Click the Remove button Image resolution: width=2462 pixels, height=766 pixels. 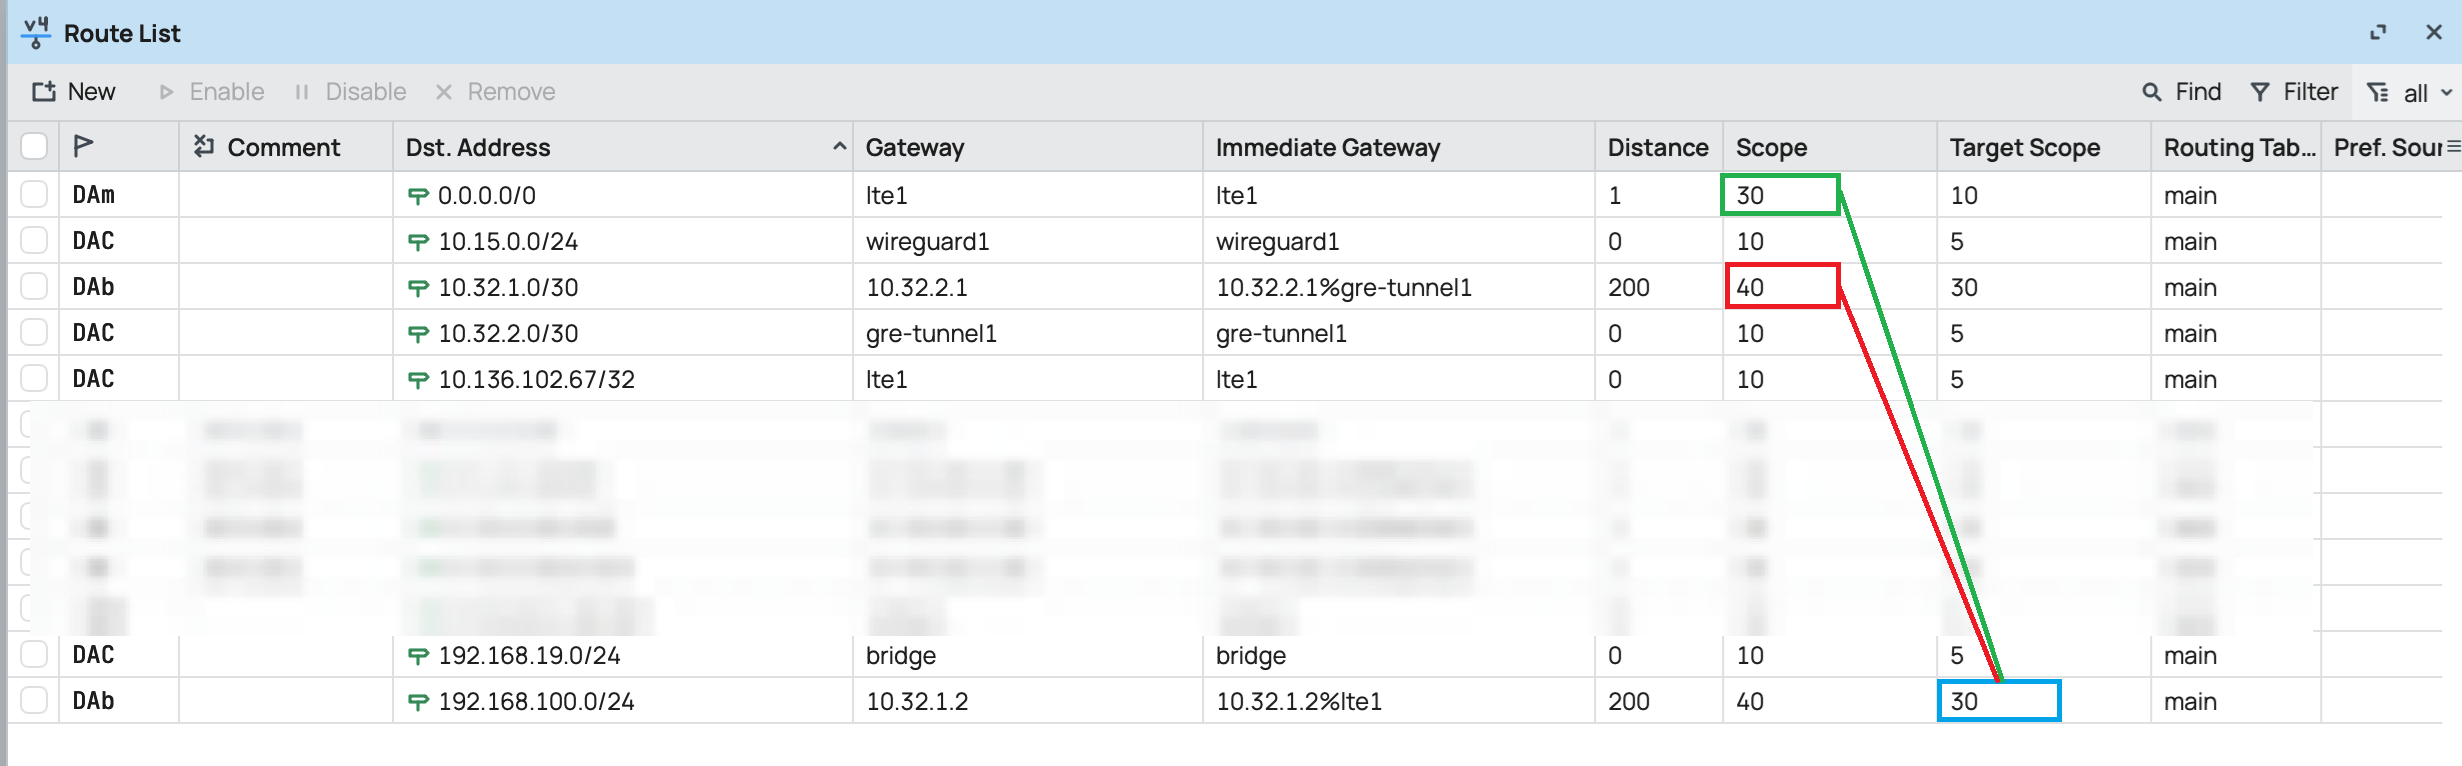click(496, 92)
